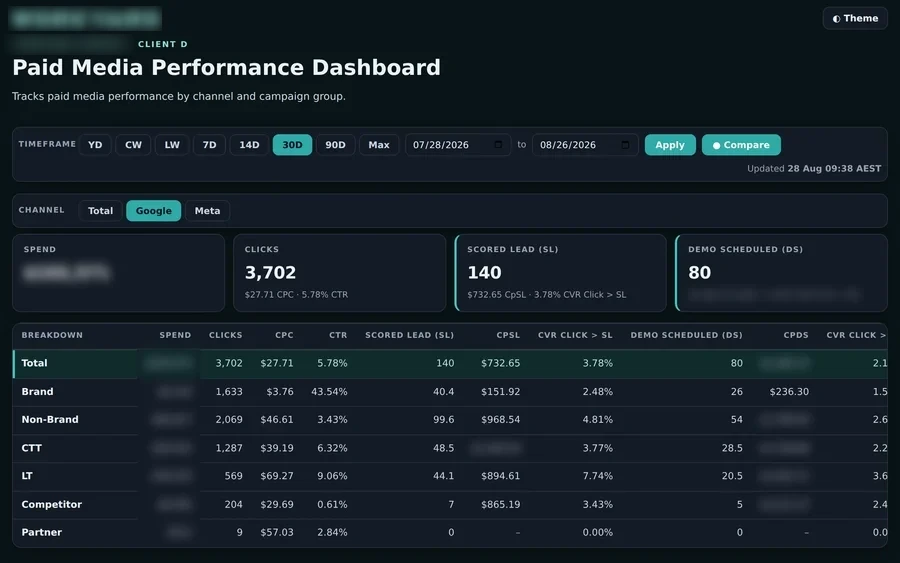
Task: Click Non-Brand CPC value $46.61
Action: tap(277, 420)
